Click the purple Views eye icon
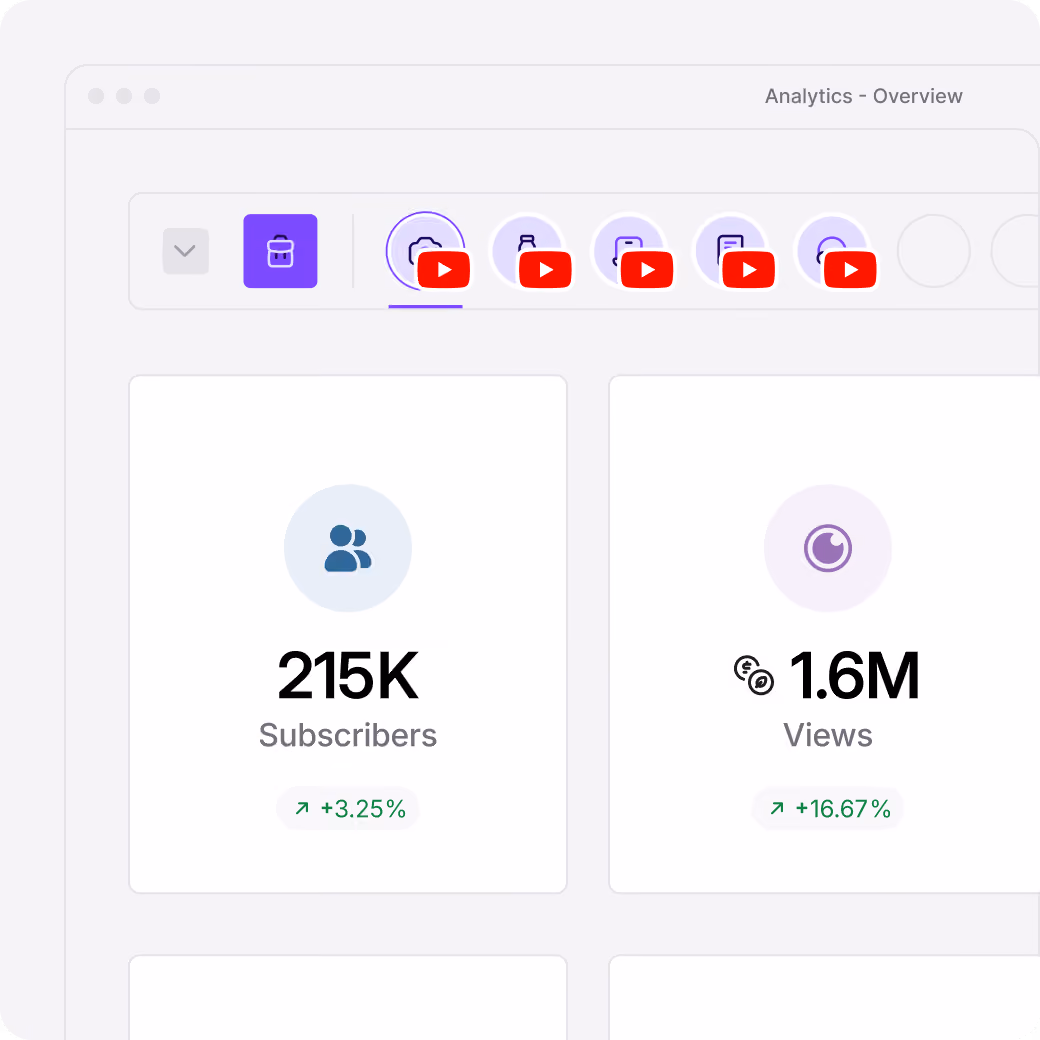The image size is (1040, 1040). coord(828,548)
